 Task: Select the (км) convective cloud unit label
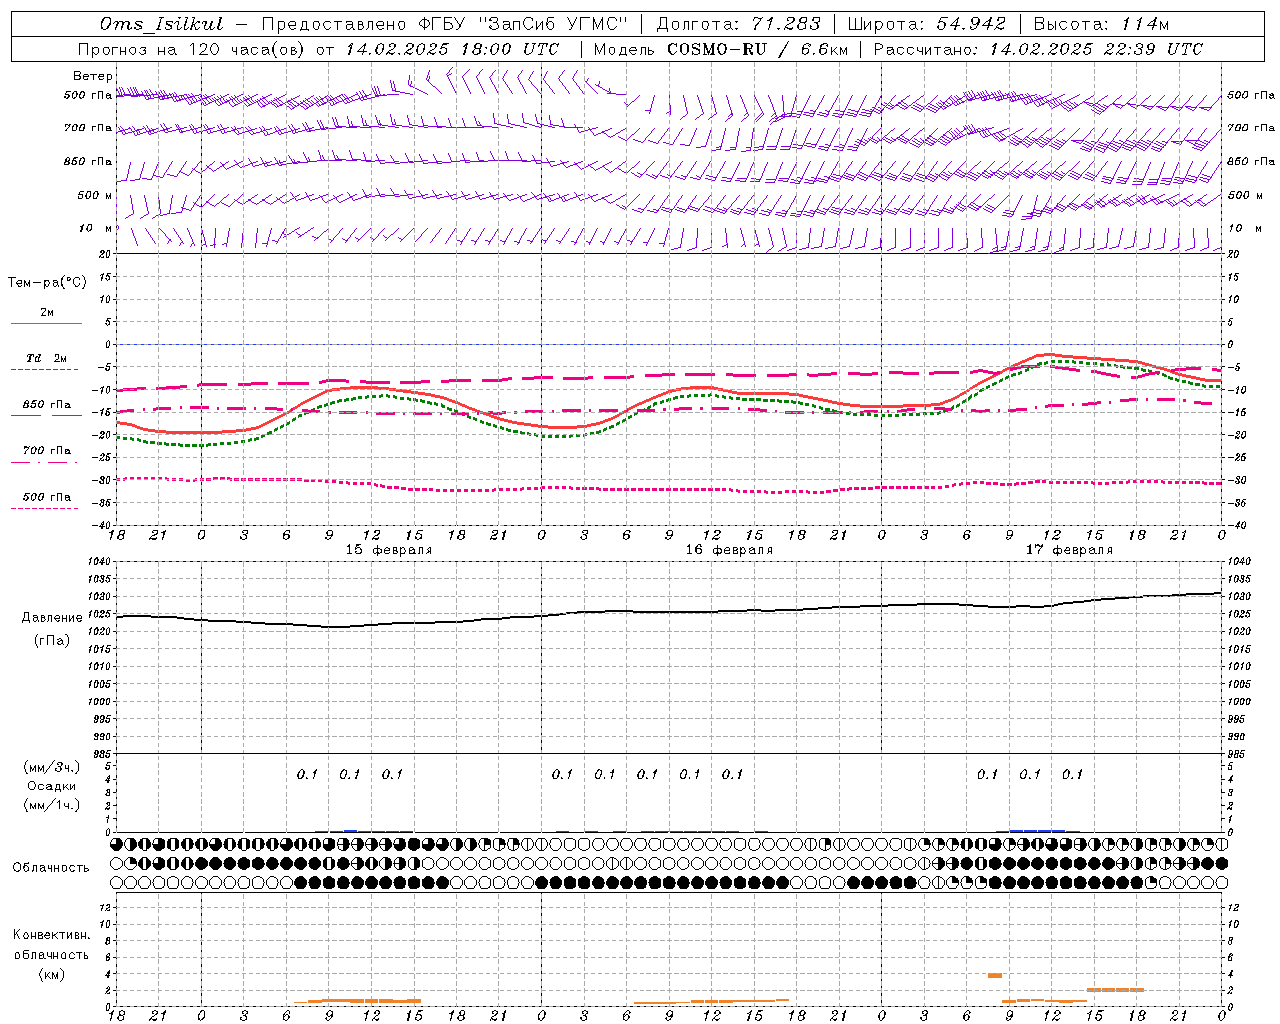(51, 974)
